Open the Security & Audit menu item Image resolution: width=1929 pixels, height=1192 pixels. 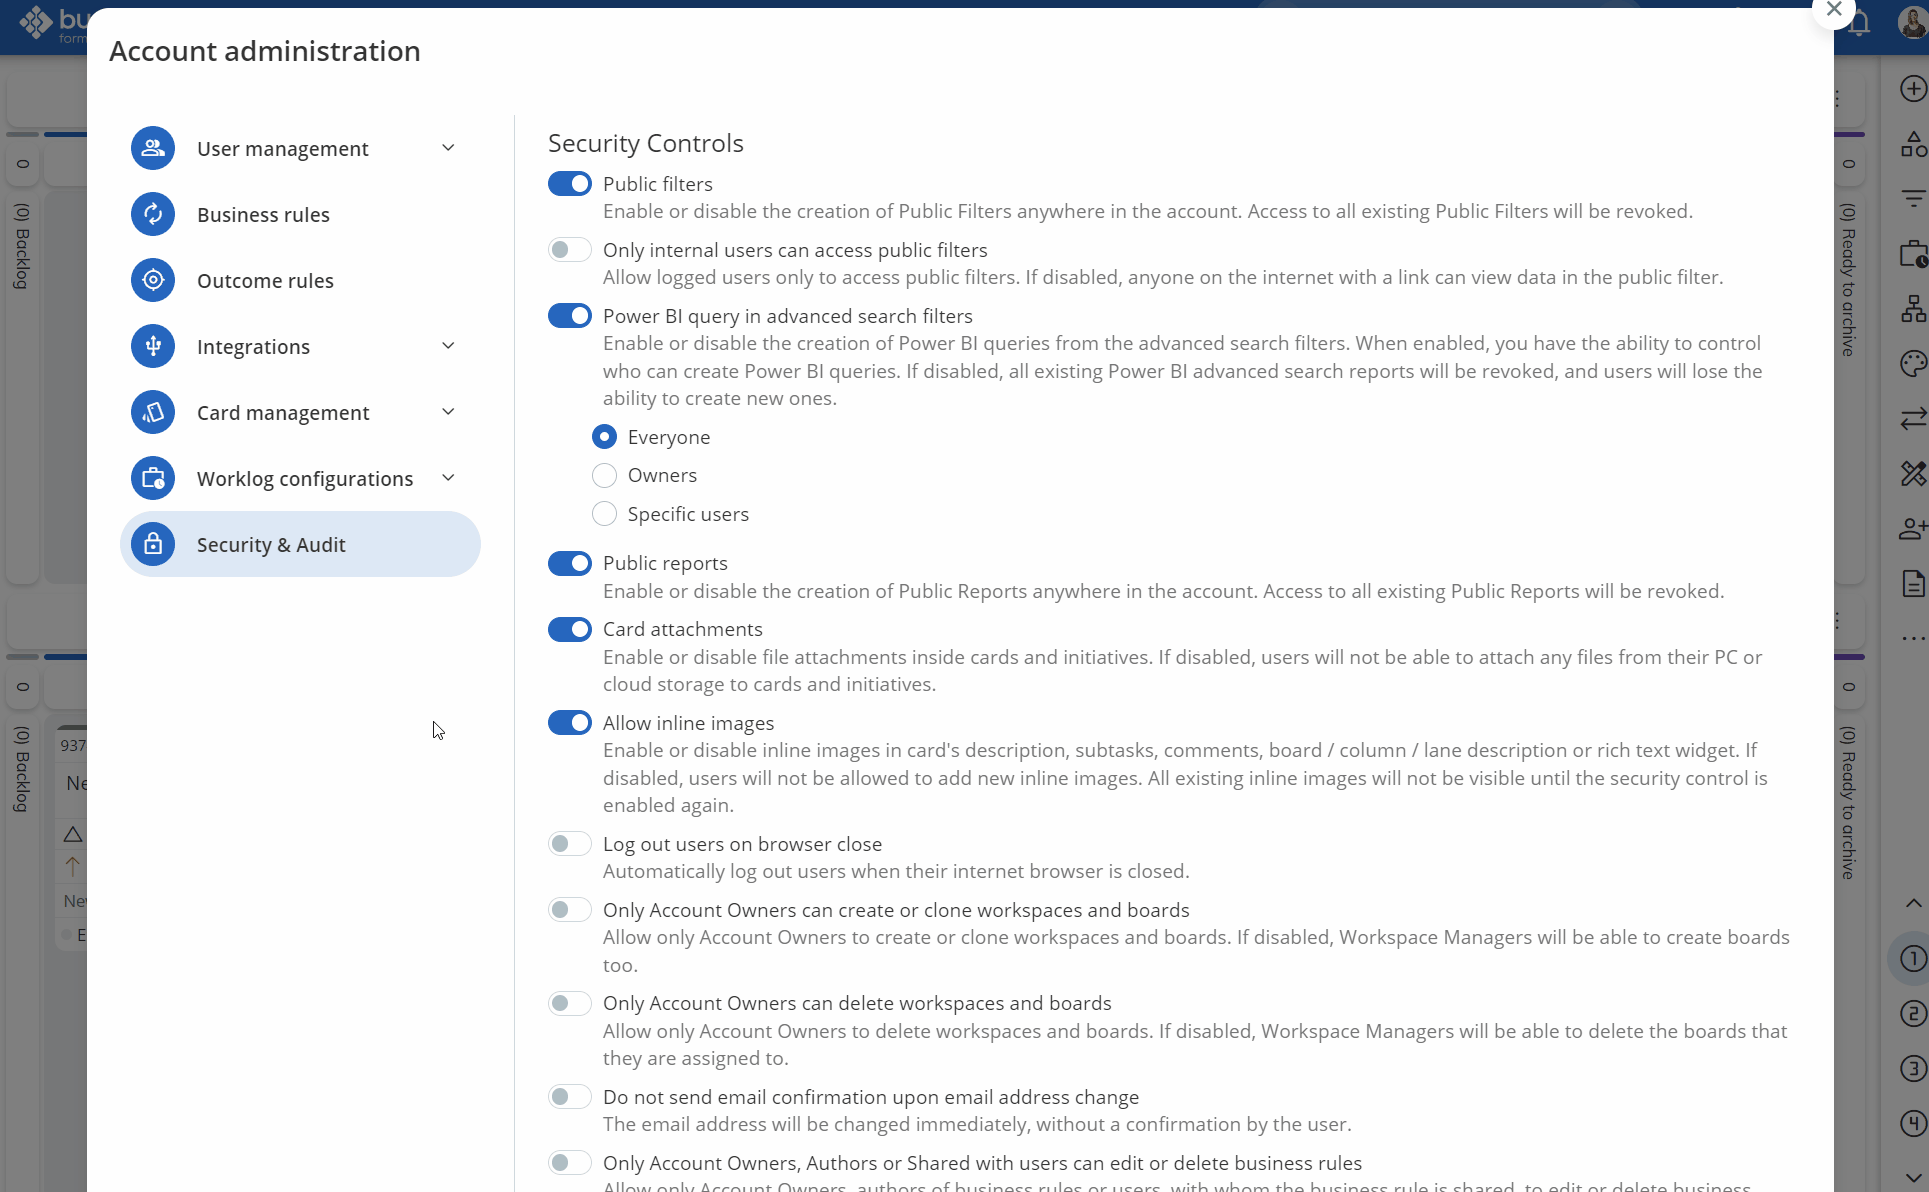coord(300,544)
